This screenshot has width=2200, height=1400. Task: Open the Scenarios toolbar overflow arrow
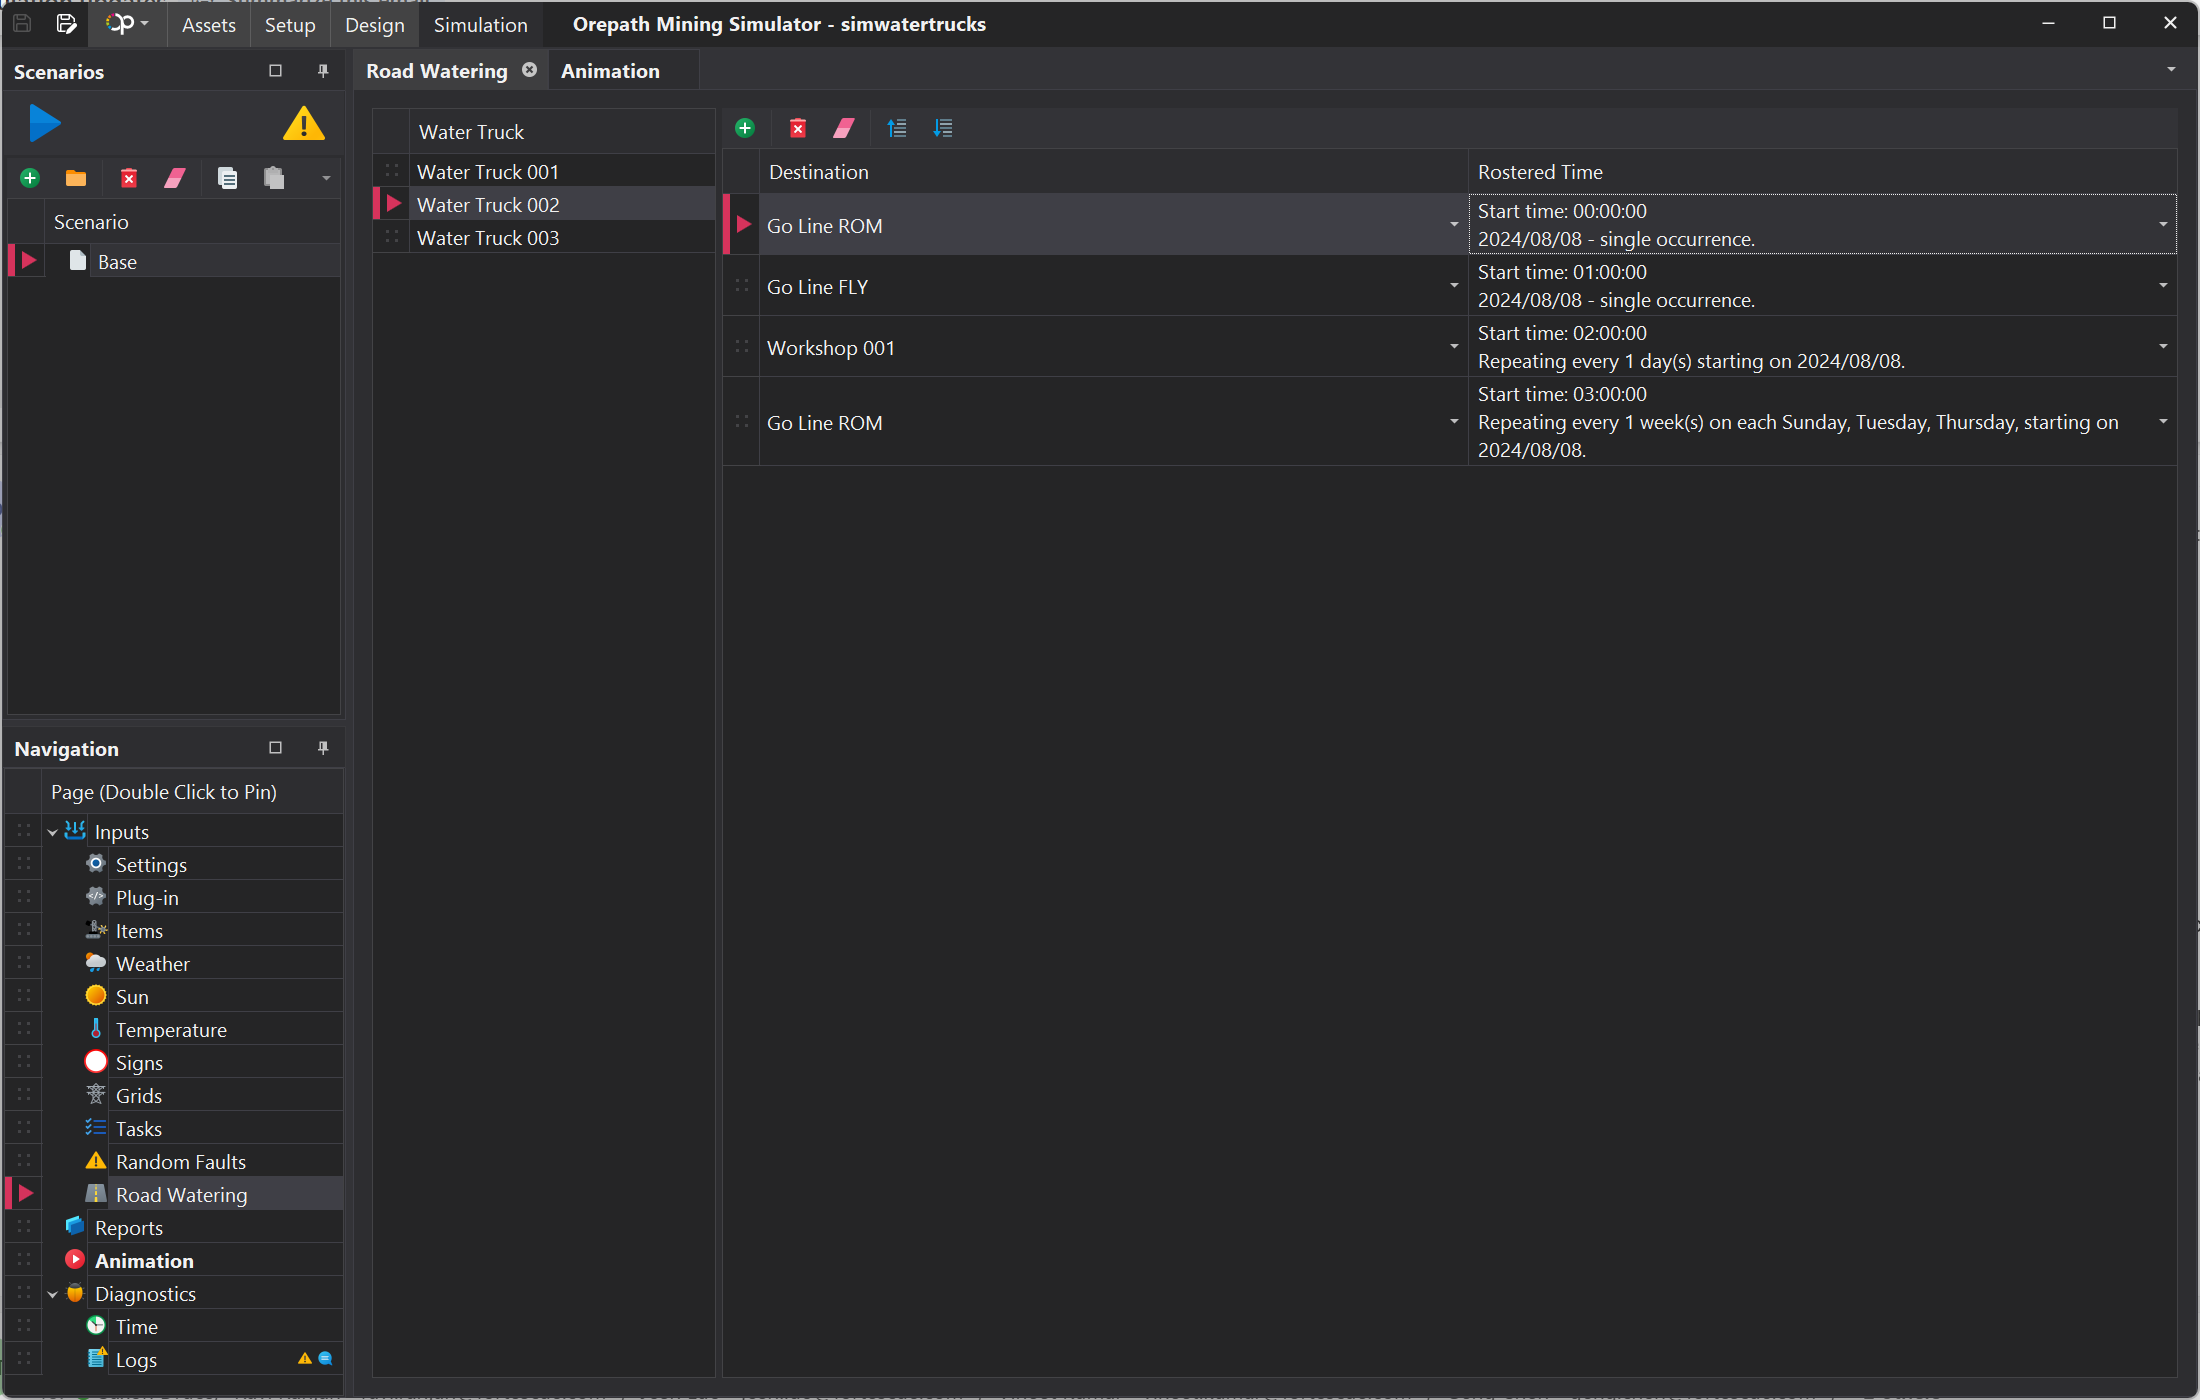[x=326, y=178]
